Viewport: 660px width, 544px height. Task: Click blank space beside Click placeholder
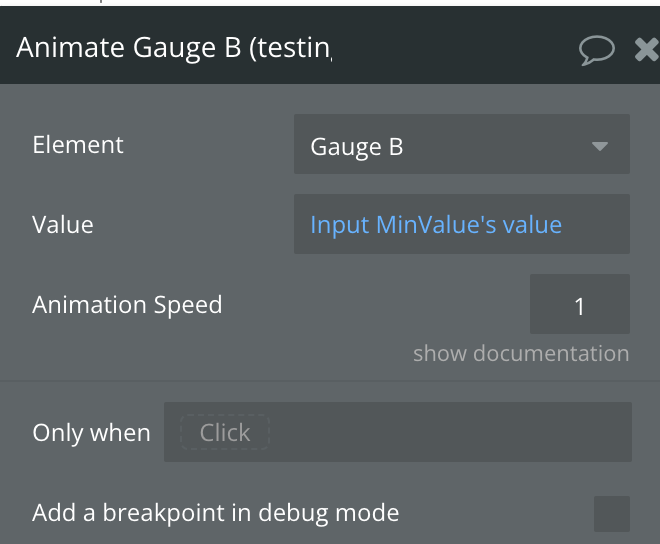(450, 432)
